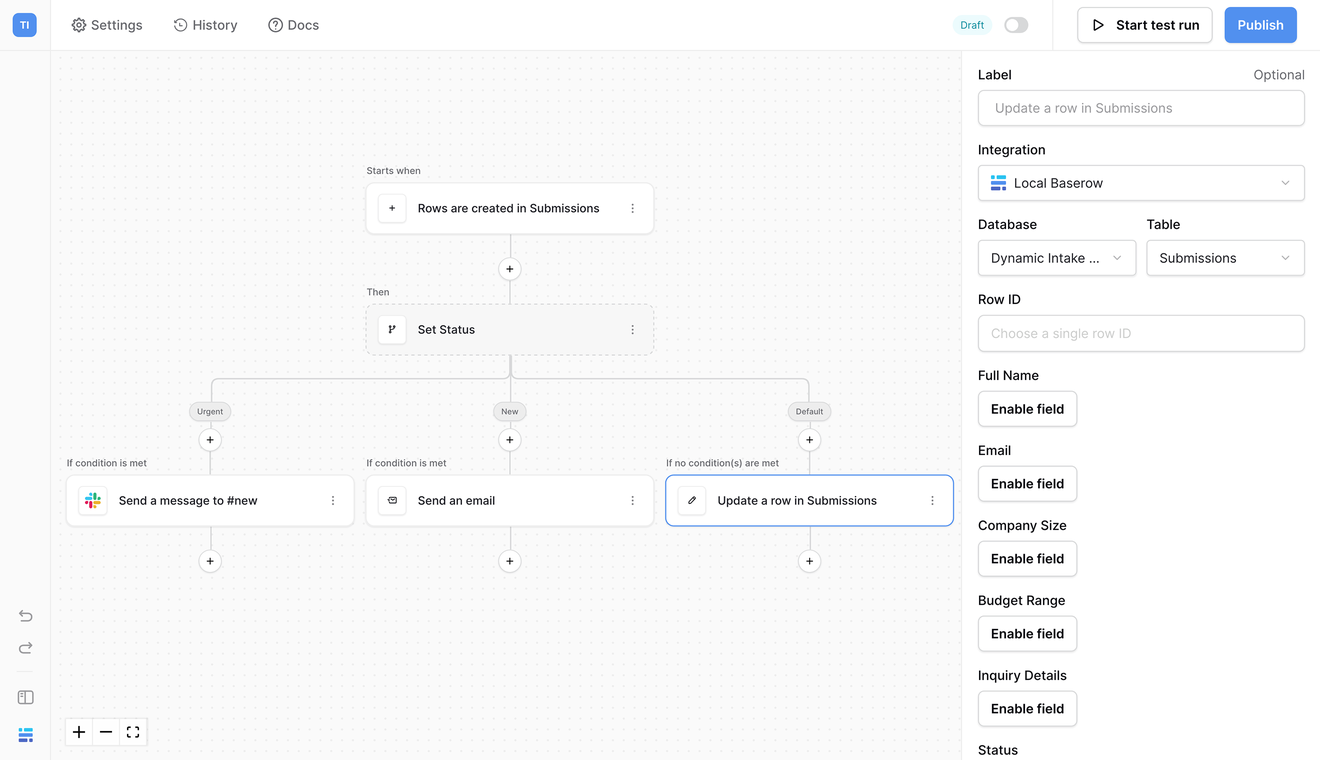The width and height of the screenshot is (1320, 760).
Task: Click the Baserow logo icon in sidebar
Action: 26,735
